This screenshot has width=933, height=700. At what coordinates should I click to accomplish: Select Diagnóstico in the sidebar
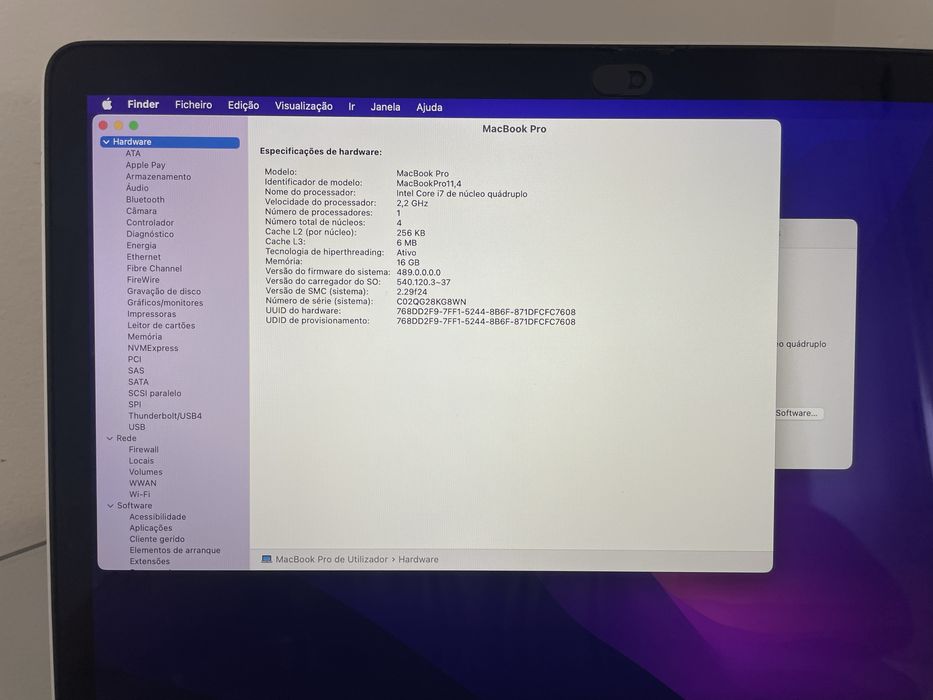tap(150, 234)
